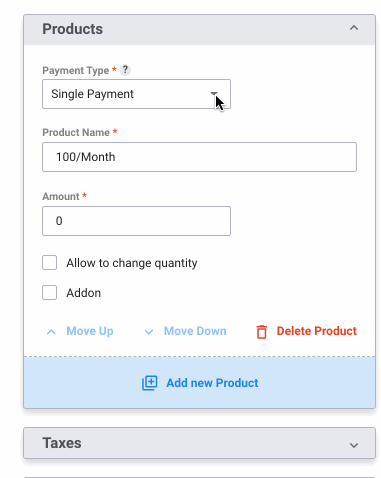Click the Add new Product button text

[212, 383]
